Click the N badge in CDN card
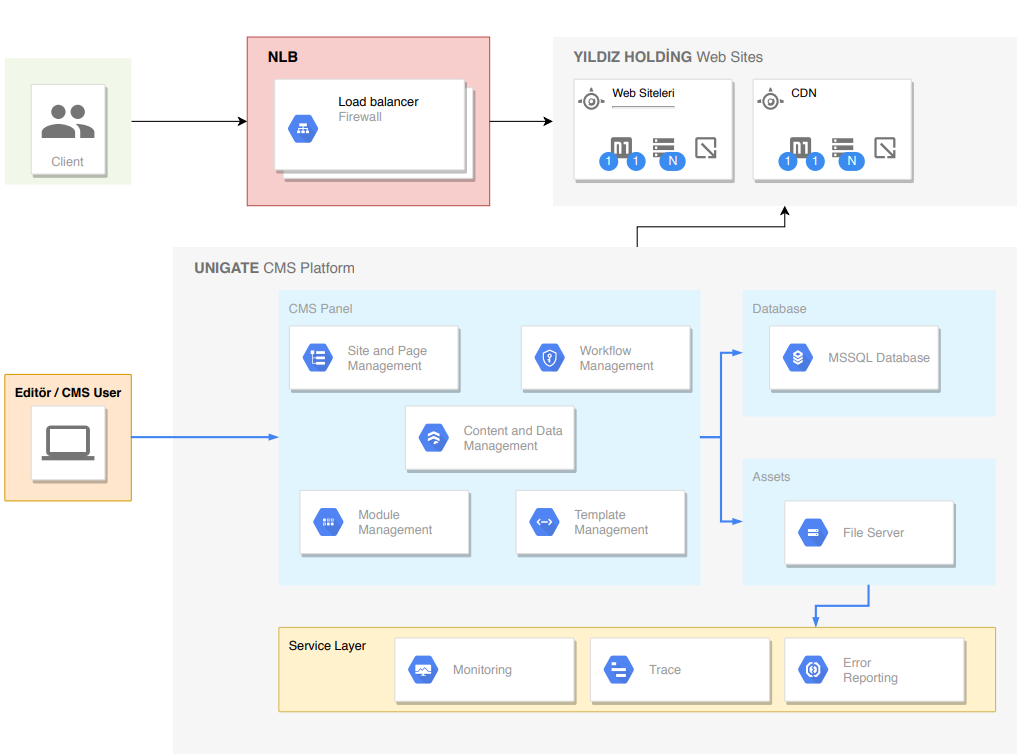Viewport: 1020px width, 756px height. coord(852,161)
